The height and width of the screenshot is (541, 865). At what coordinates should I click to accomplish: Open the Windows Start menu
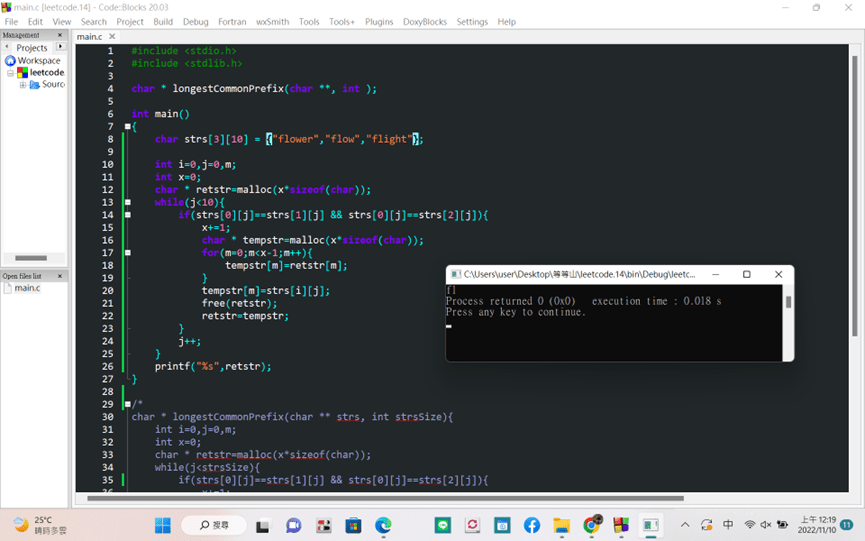point(163,525)
